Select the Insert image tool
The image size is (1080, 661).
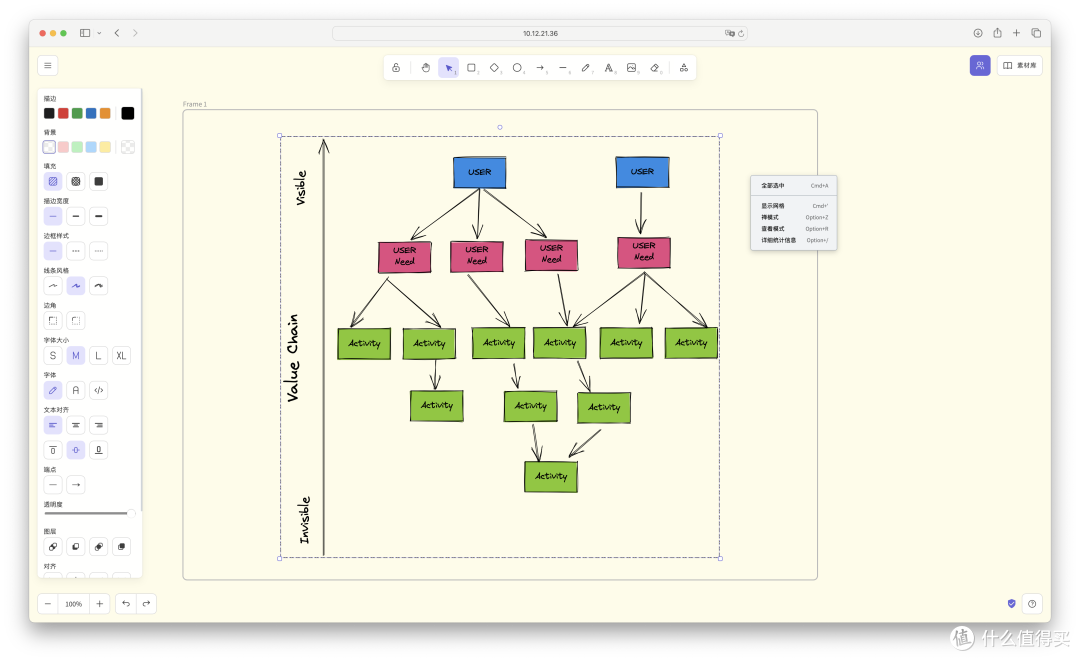[x=632, y=67]
